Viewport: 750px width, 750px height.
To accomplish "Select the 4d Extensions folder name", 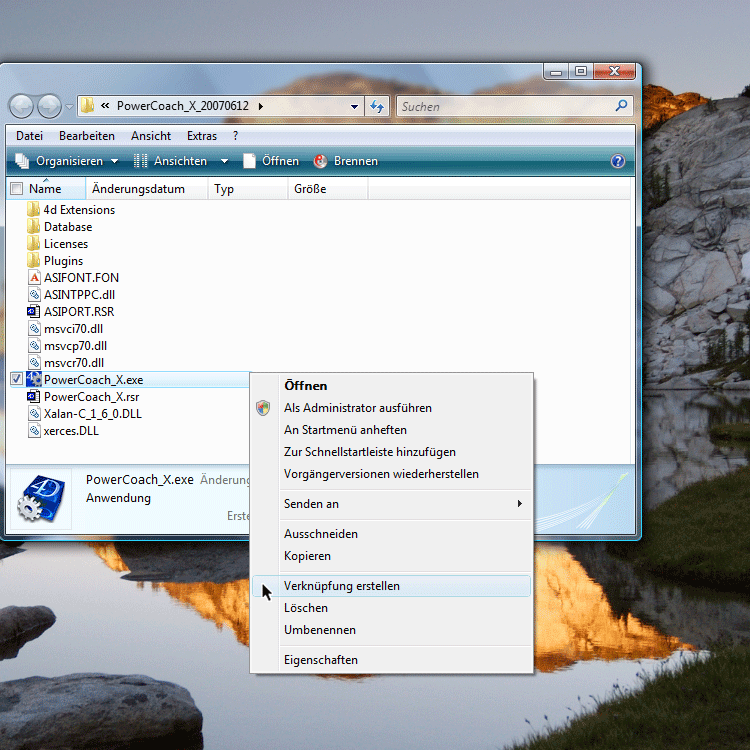I will coord(79,210).
